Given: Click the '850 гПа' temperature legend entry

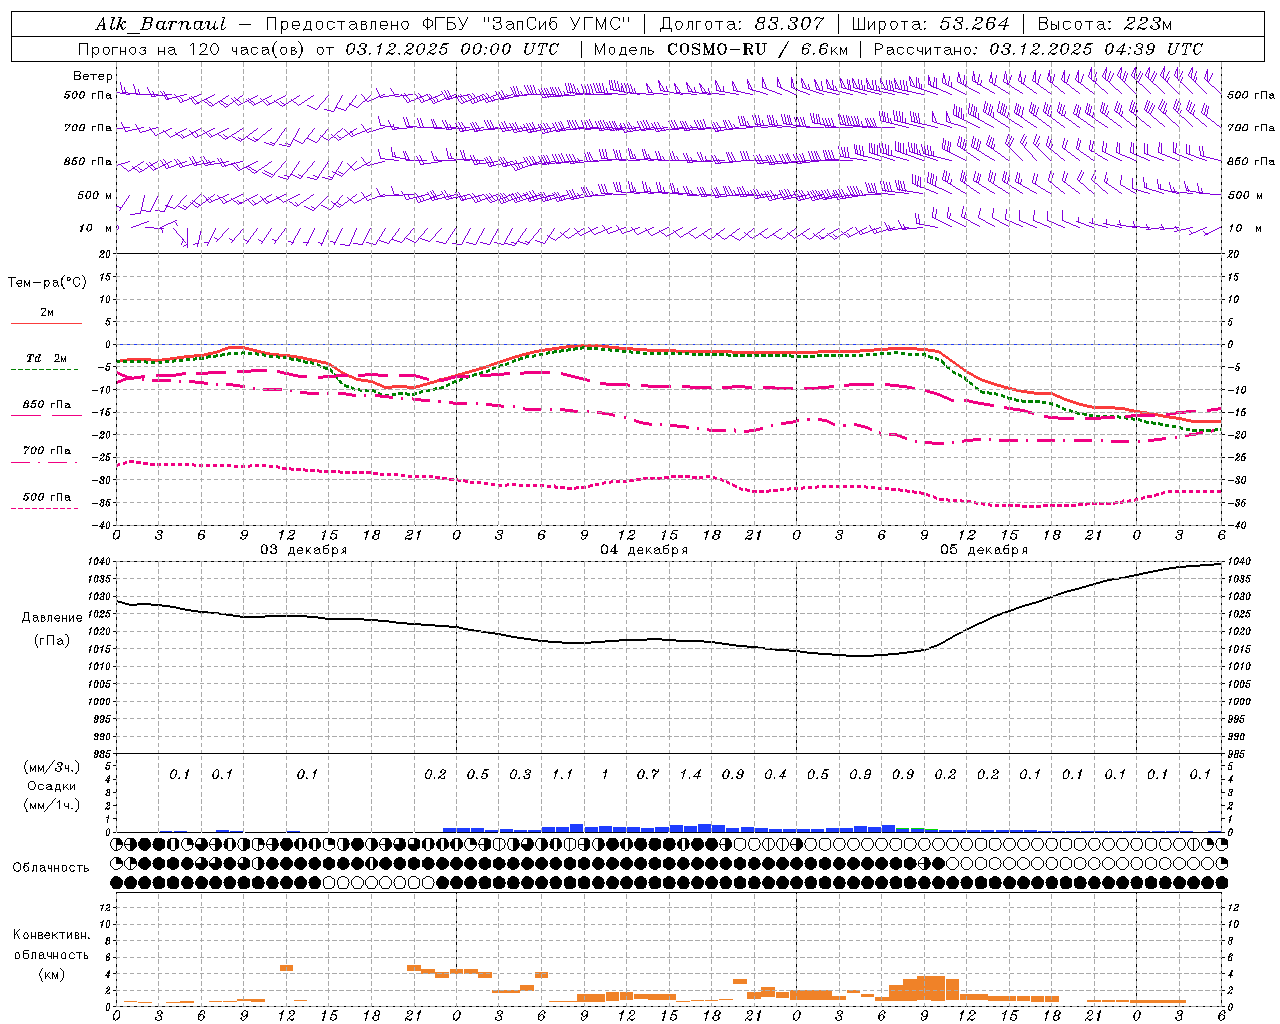Looking at the screenshot, I should point(46,405).
